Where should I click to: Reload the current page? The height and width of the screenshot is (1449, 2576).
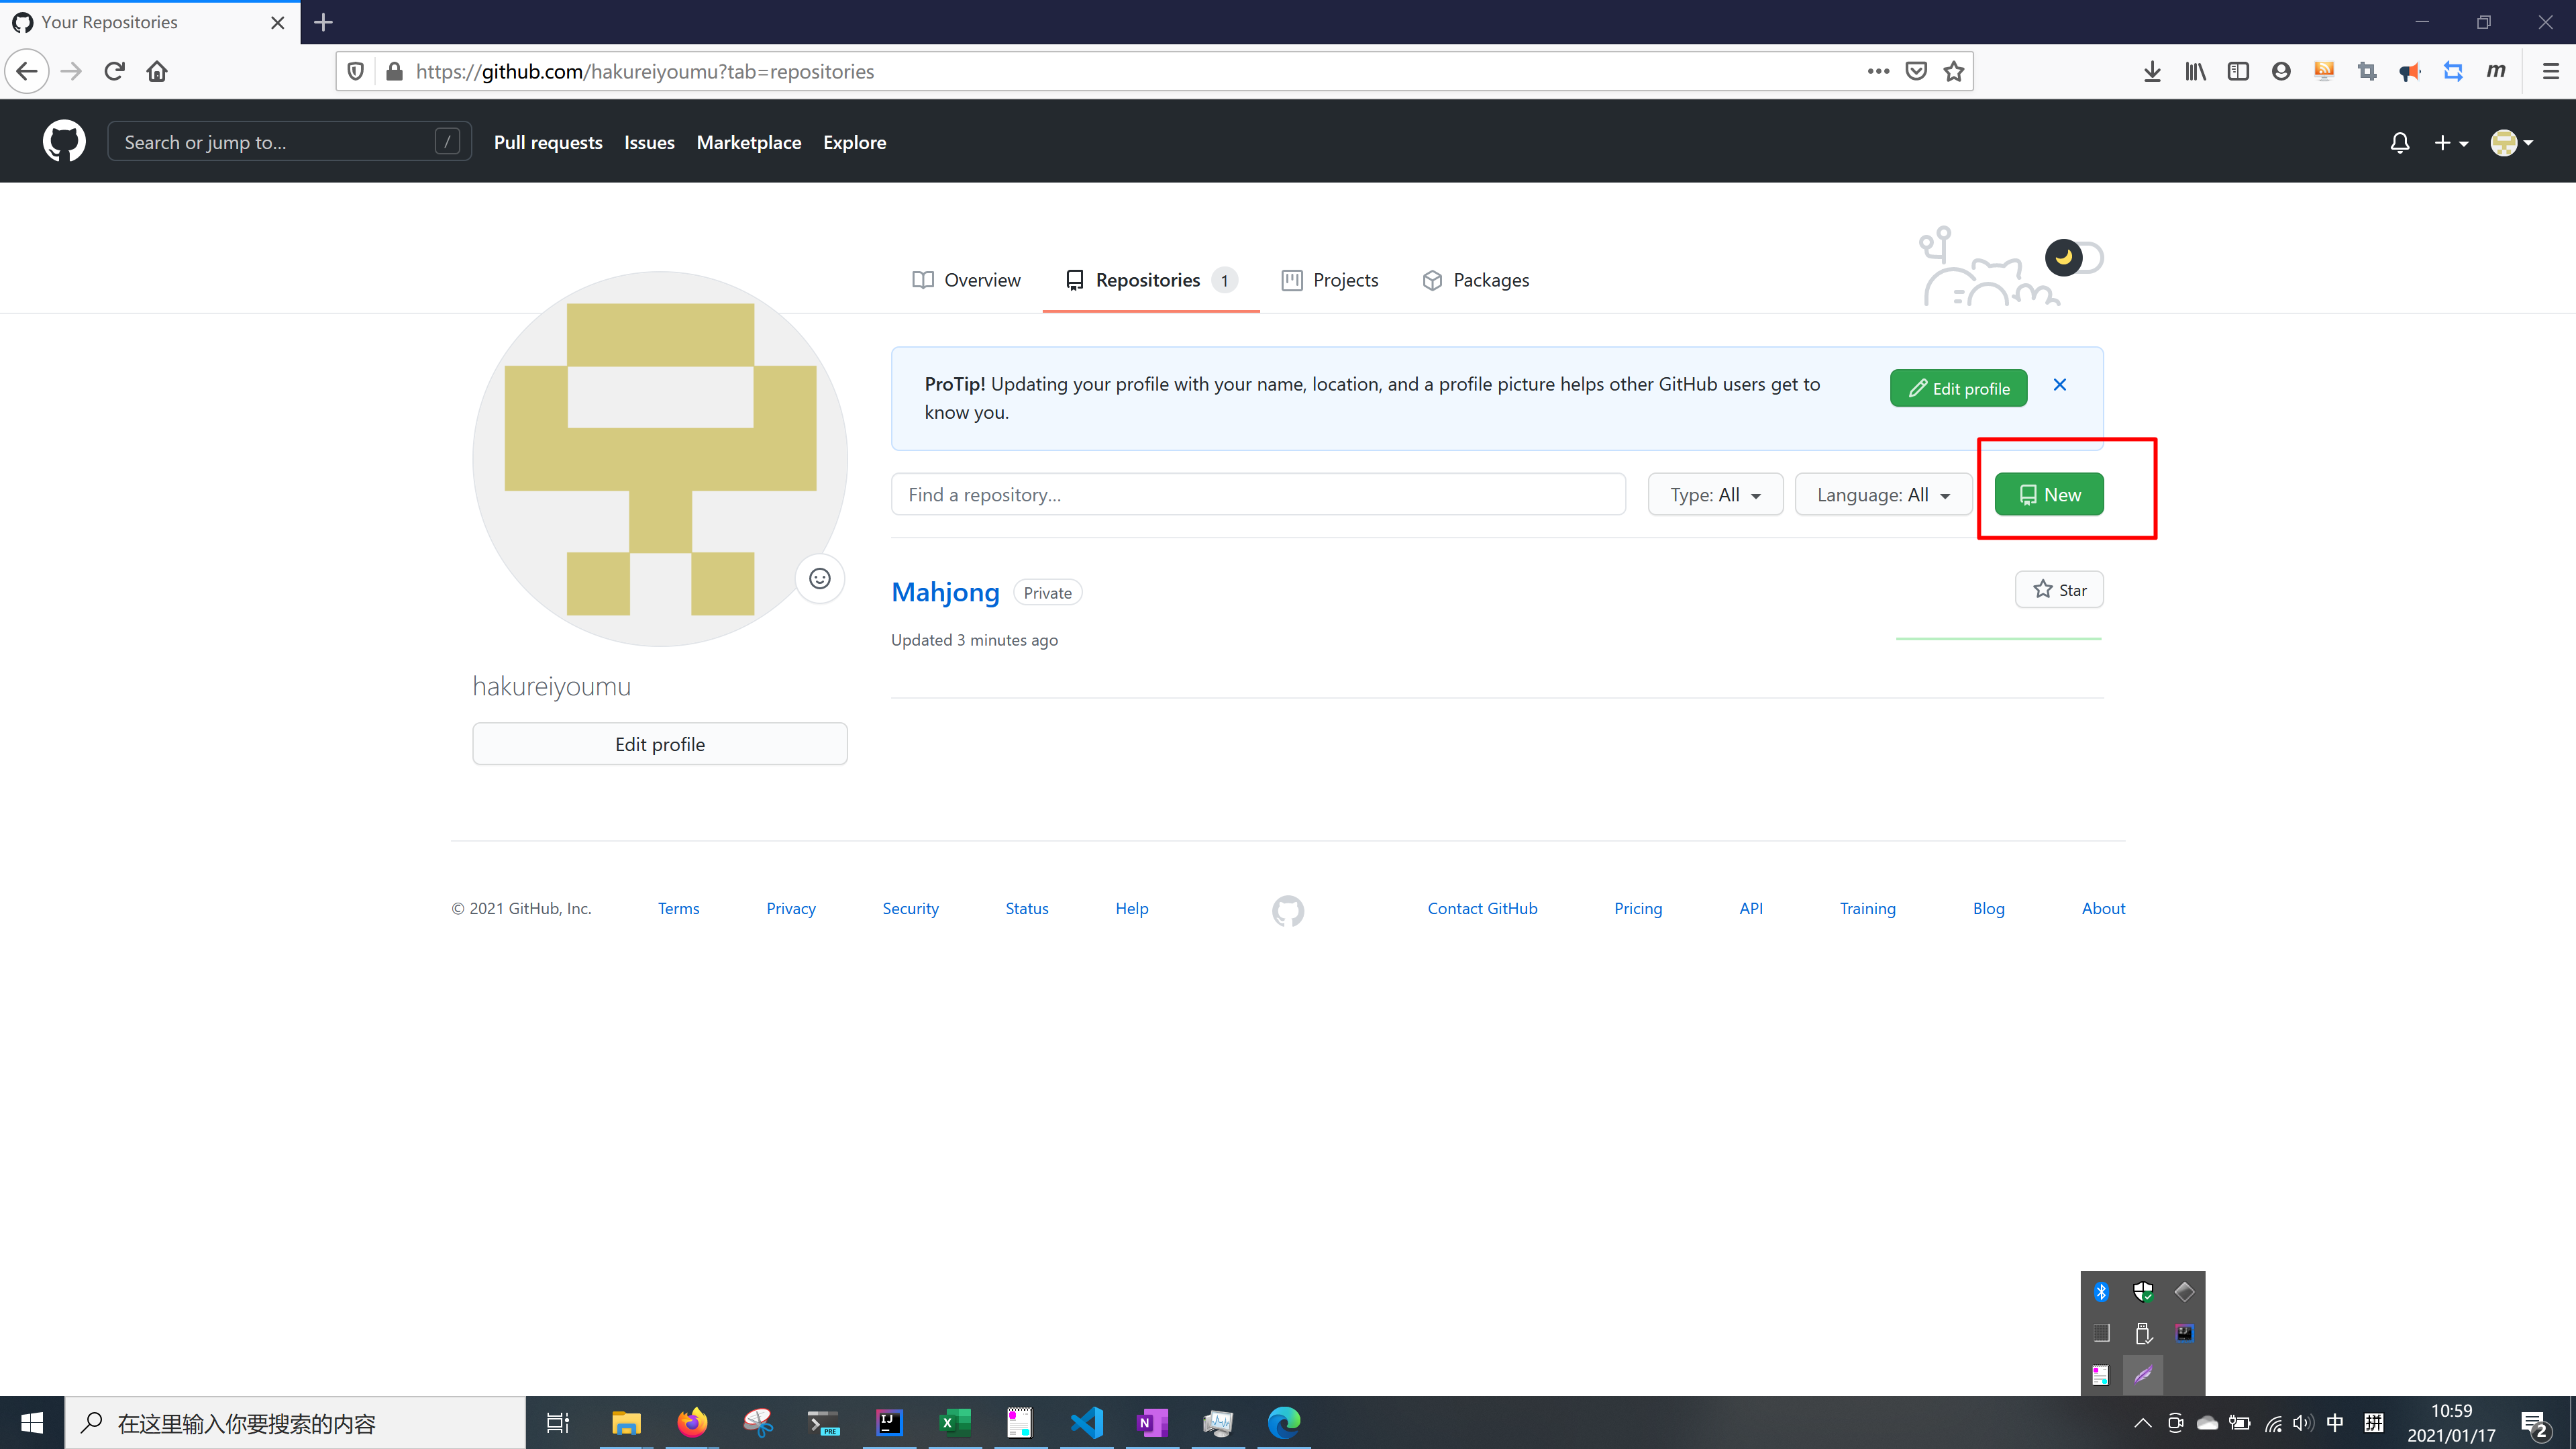point(114,71)
